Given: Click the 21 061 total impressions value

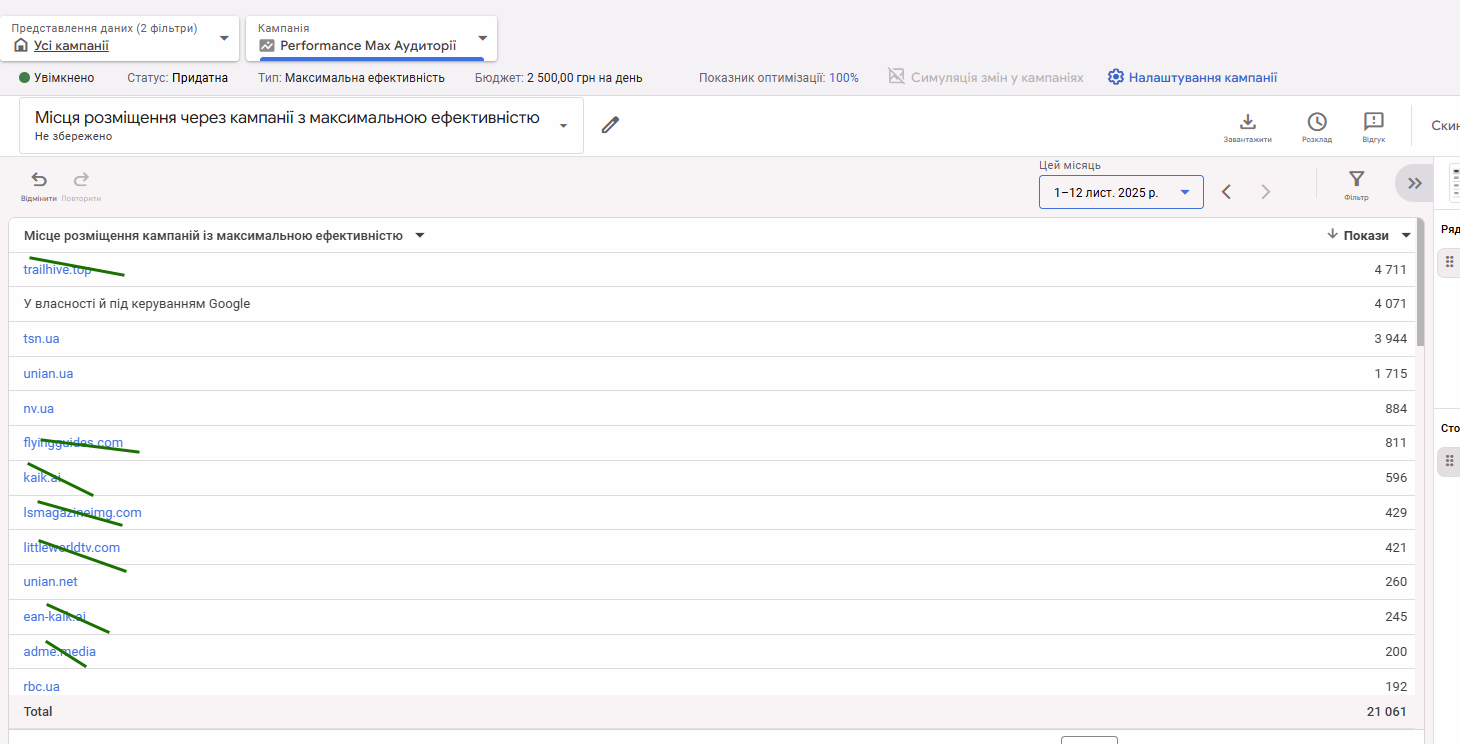Looking at the screenshot, I should (1387, 712).
